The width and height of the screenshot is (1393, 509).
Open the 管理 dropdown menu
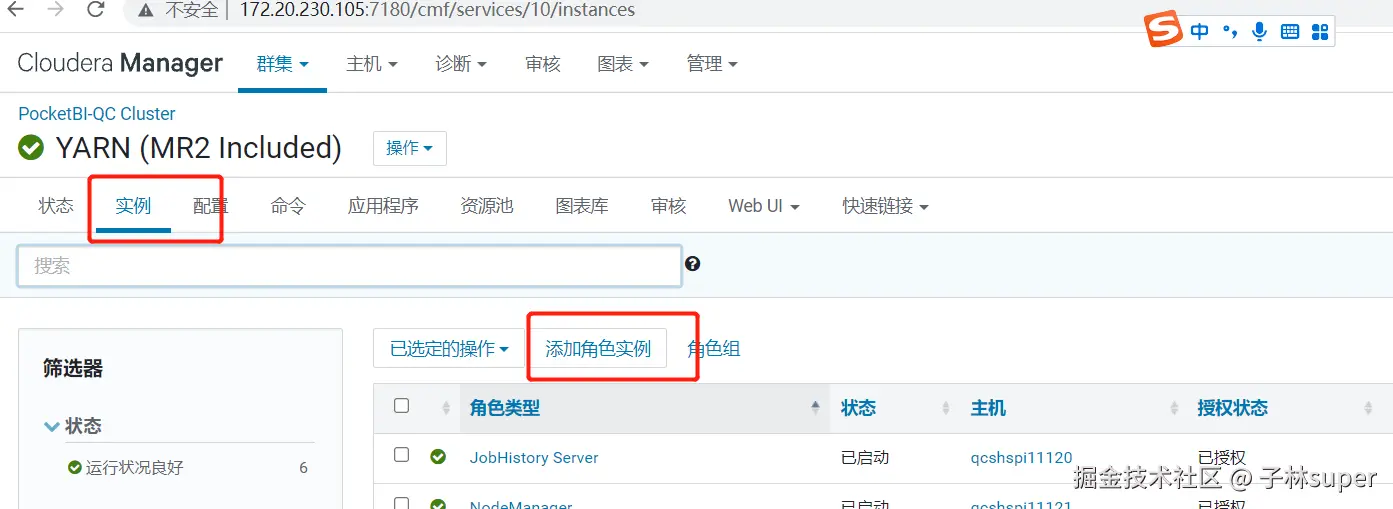[712, 64]
